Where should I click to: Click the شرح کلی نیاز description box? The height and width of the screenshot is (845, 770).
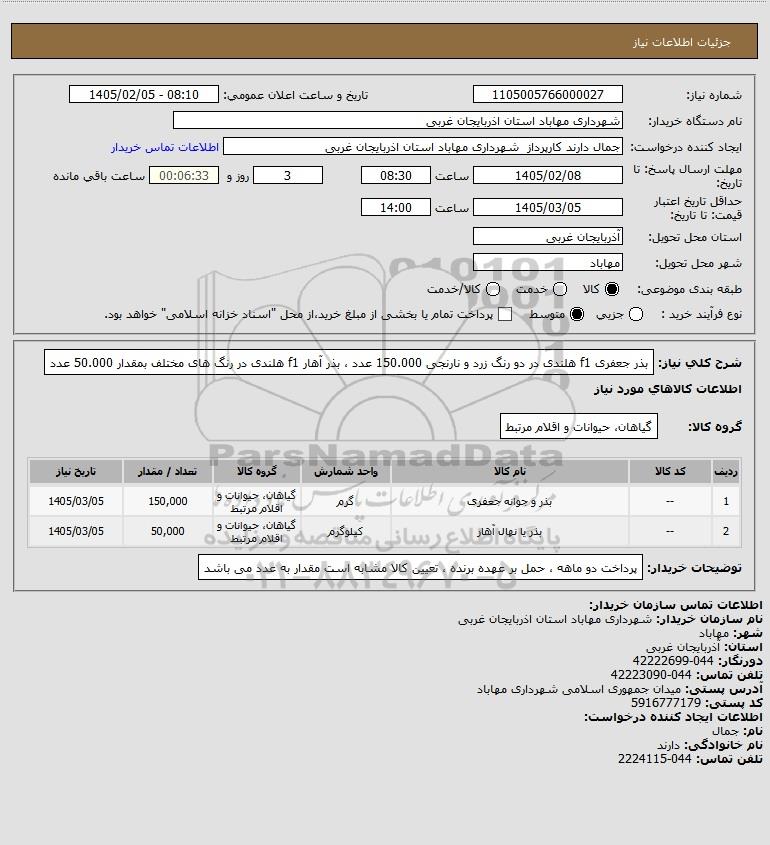coord(349,363)
